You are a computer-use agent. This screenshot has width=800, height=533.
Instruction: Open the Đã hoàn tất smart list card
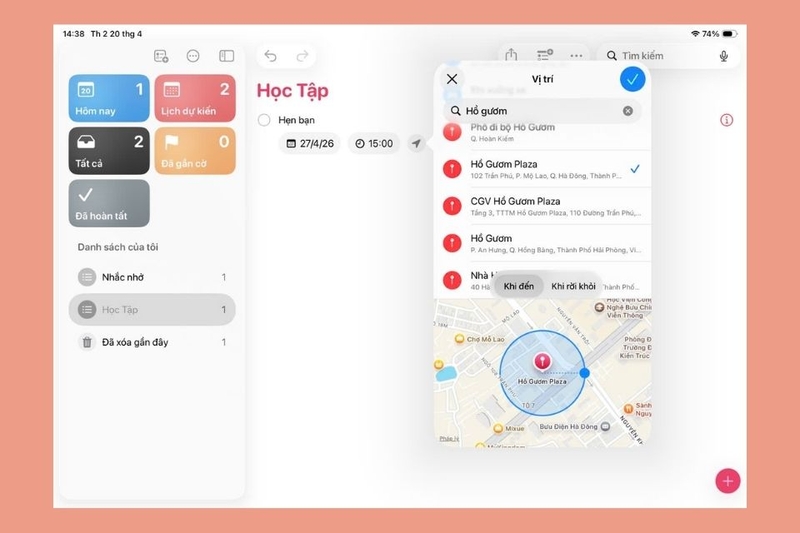(x=109, y=203)
